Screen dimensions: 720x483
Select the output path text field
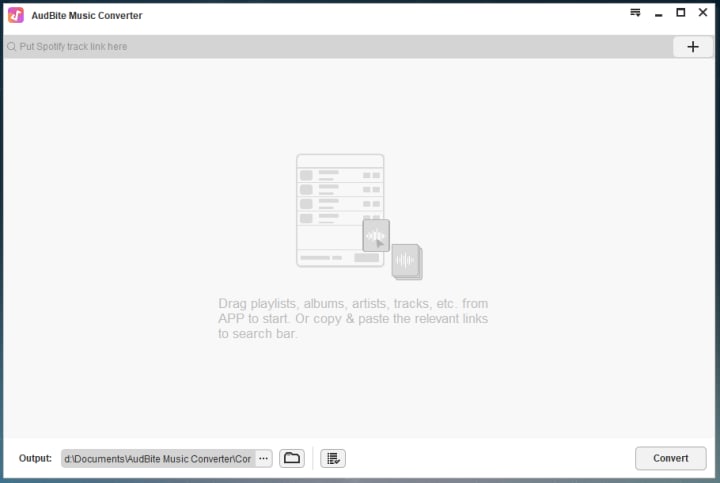click(x=158, y=459)
